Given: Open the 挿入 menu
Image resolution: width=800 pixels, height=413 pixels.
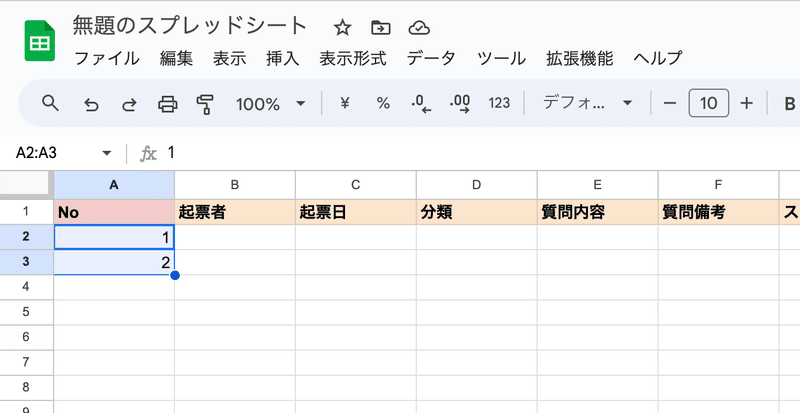Looking at the screenshot, I should click(x=283, y=58).
